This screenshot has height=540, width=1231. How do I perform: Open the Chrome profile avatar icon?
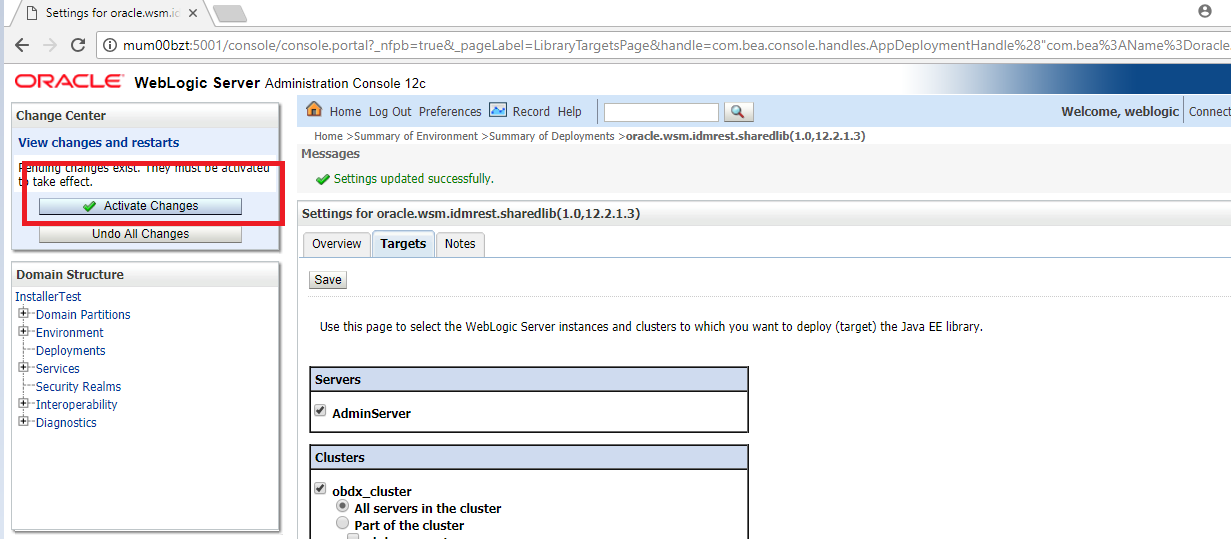(1205, 11)
